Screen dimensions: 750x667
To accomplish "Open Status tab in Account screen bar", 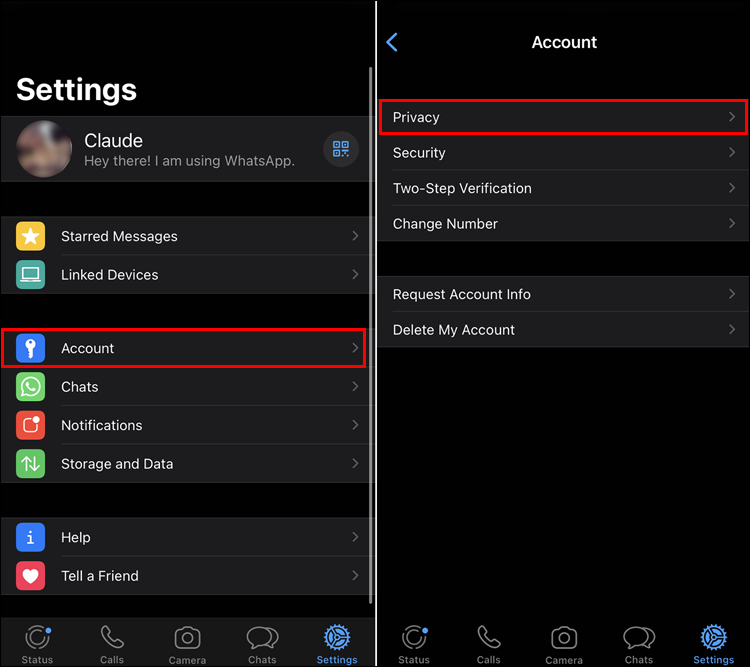I will [414, 644].
